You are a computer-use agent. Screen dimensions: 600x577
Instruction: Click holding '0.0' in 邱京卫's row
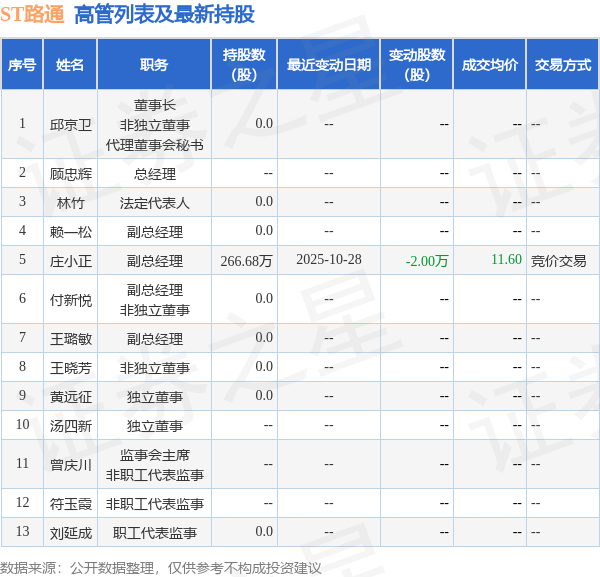pyautogui.click(x=264, y=123)
